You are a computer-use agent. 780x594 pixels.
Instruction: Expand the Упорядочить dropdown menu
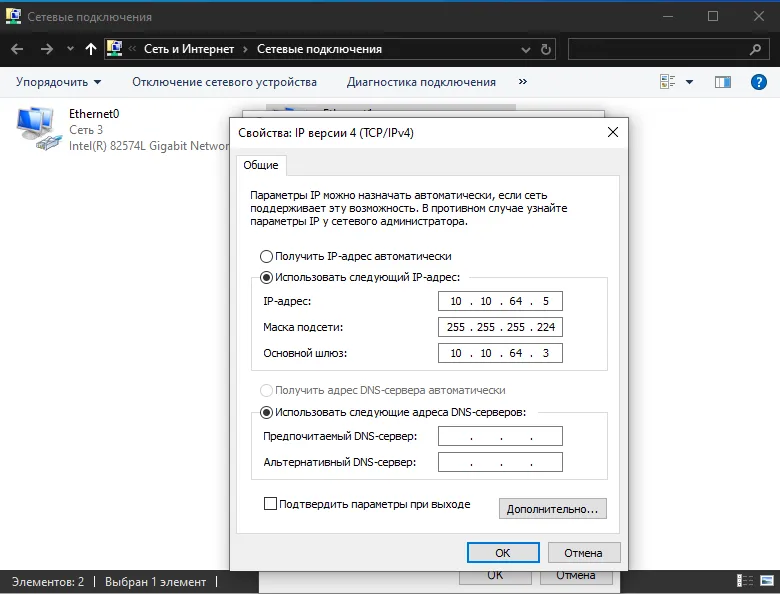click(x=58, y=82)
